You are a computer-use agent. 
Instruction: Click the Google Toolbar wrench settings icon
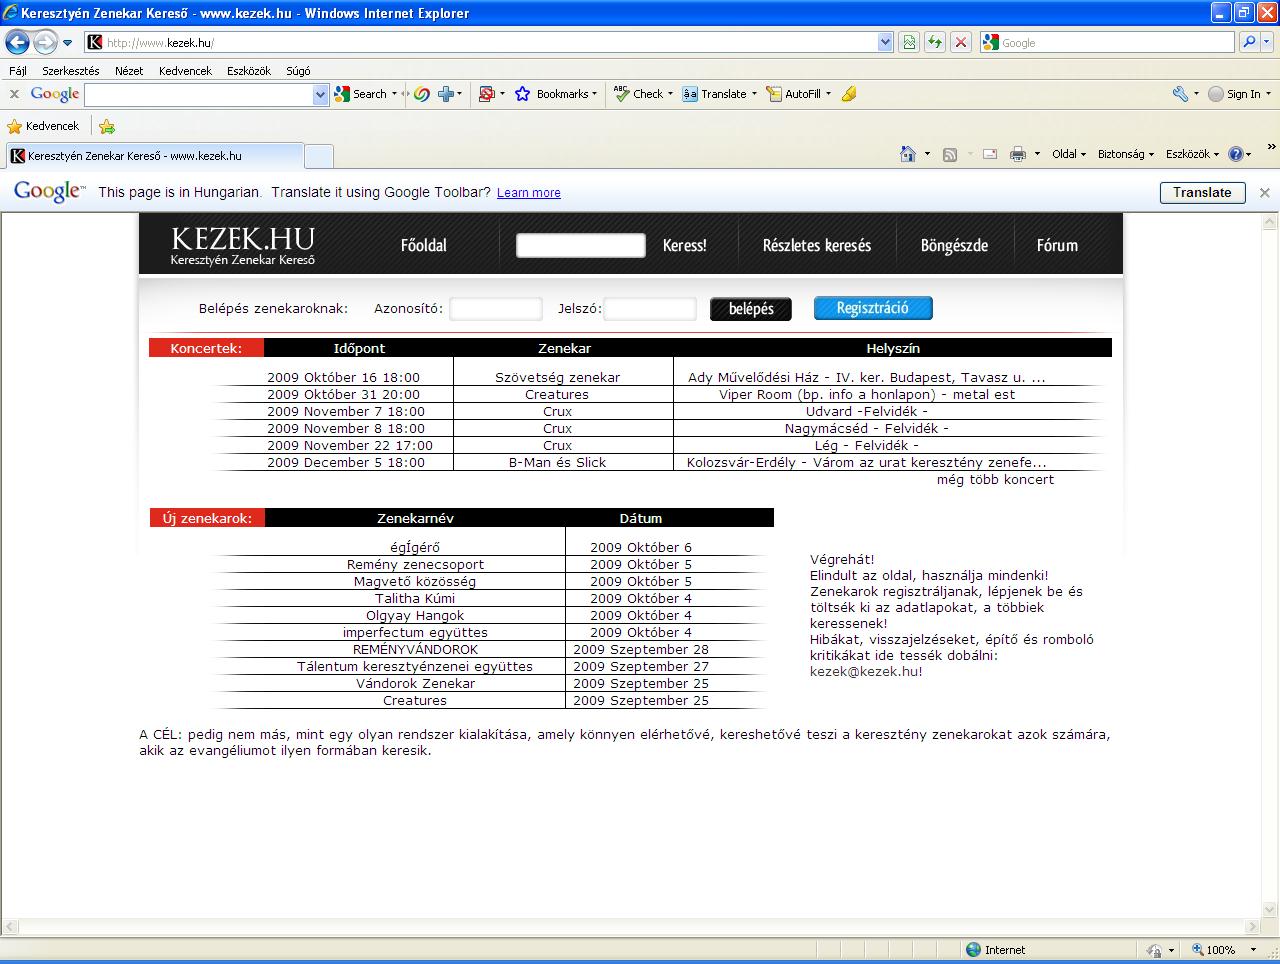pyautogui.click(x=1180, y=94)
